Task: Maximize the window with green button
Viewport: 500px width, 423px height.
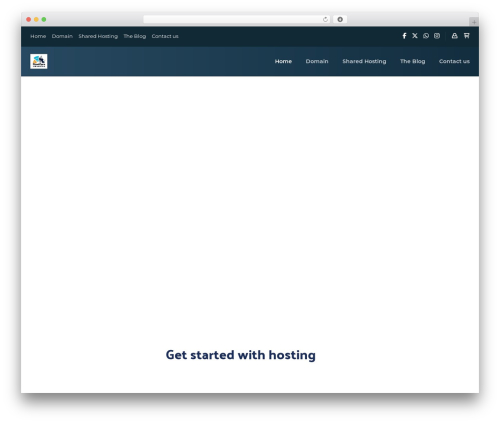Action: 44,19
